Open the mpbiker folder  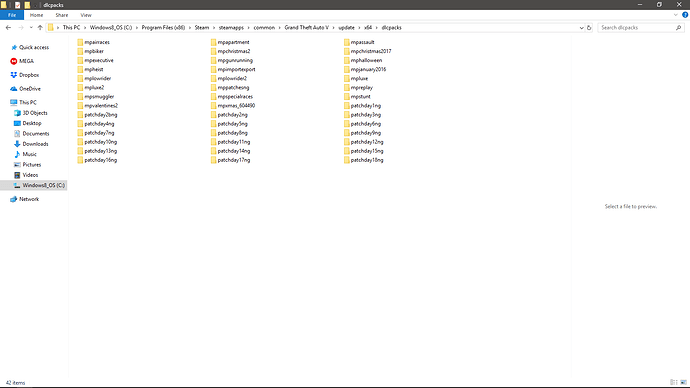pos(91,51)
